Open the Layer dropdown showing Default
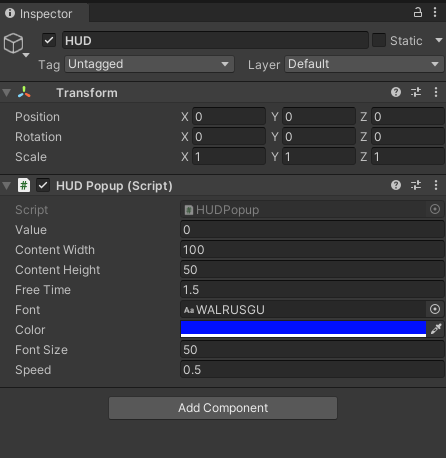 [364, 64]
